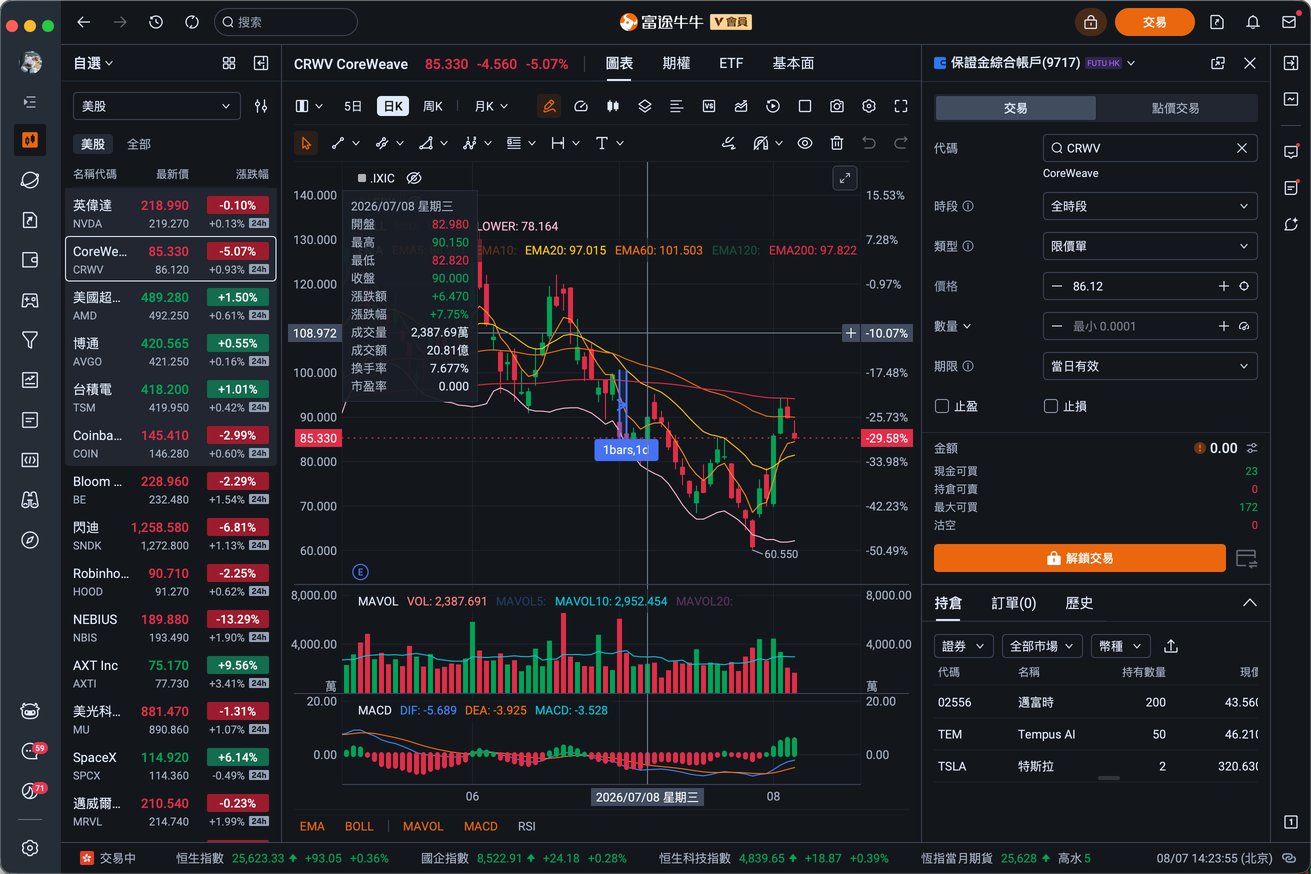
Task: Open the candlestick chart type icon
Action: [x=613, y=106]
